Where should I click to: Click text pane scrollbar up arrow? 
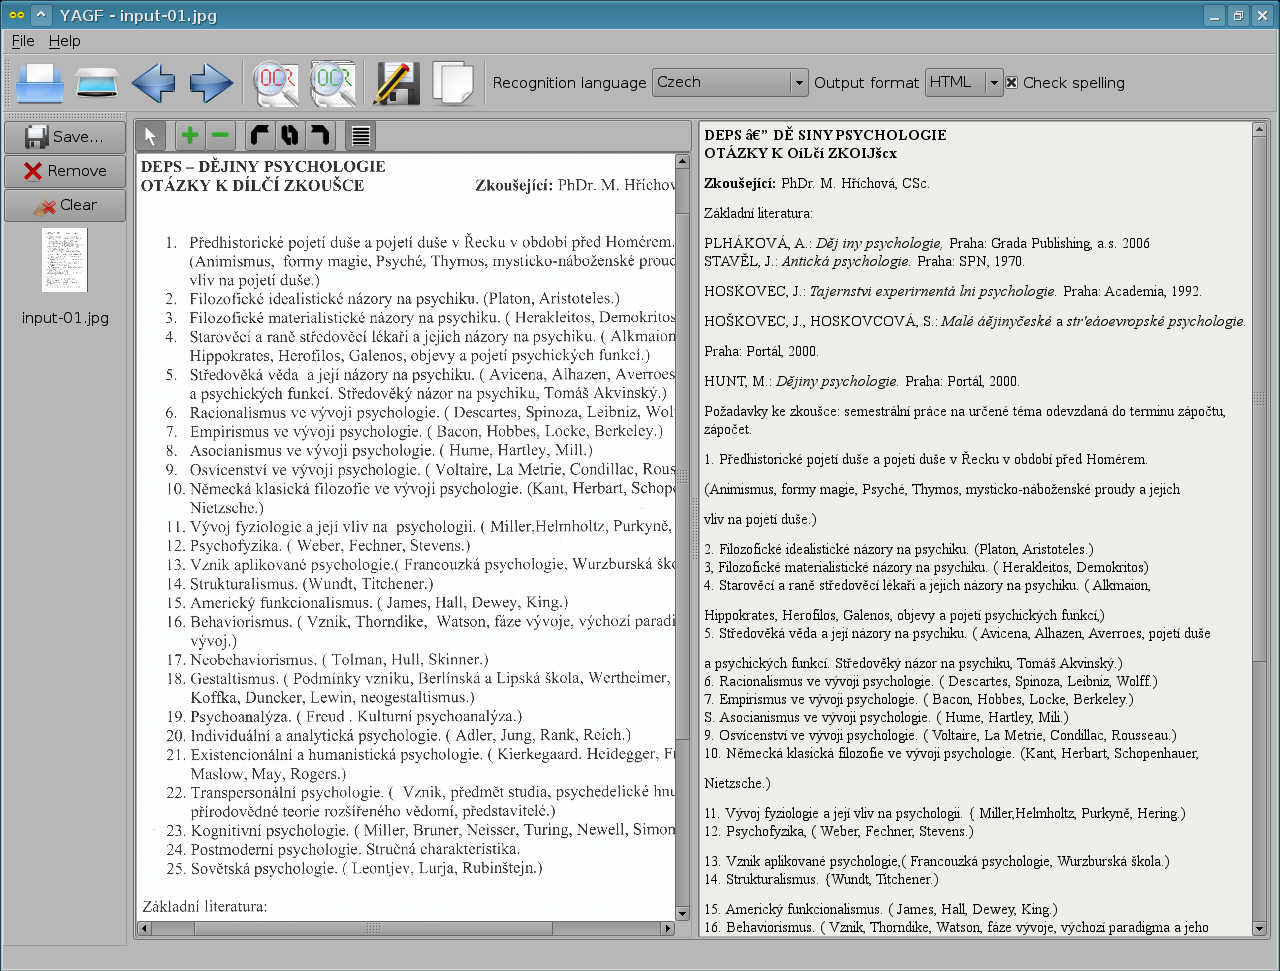(x=1260, y=130)
